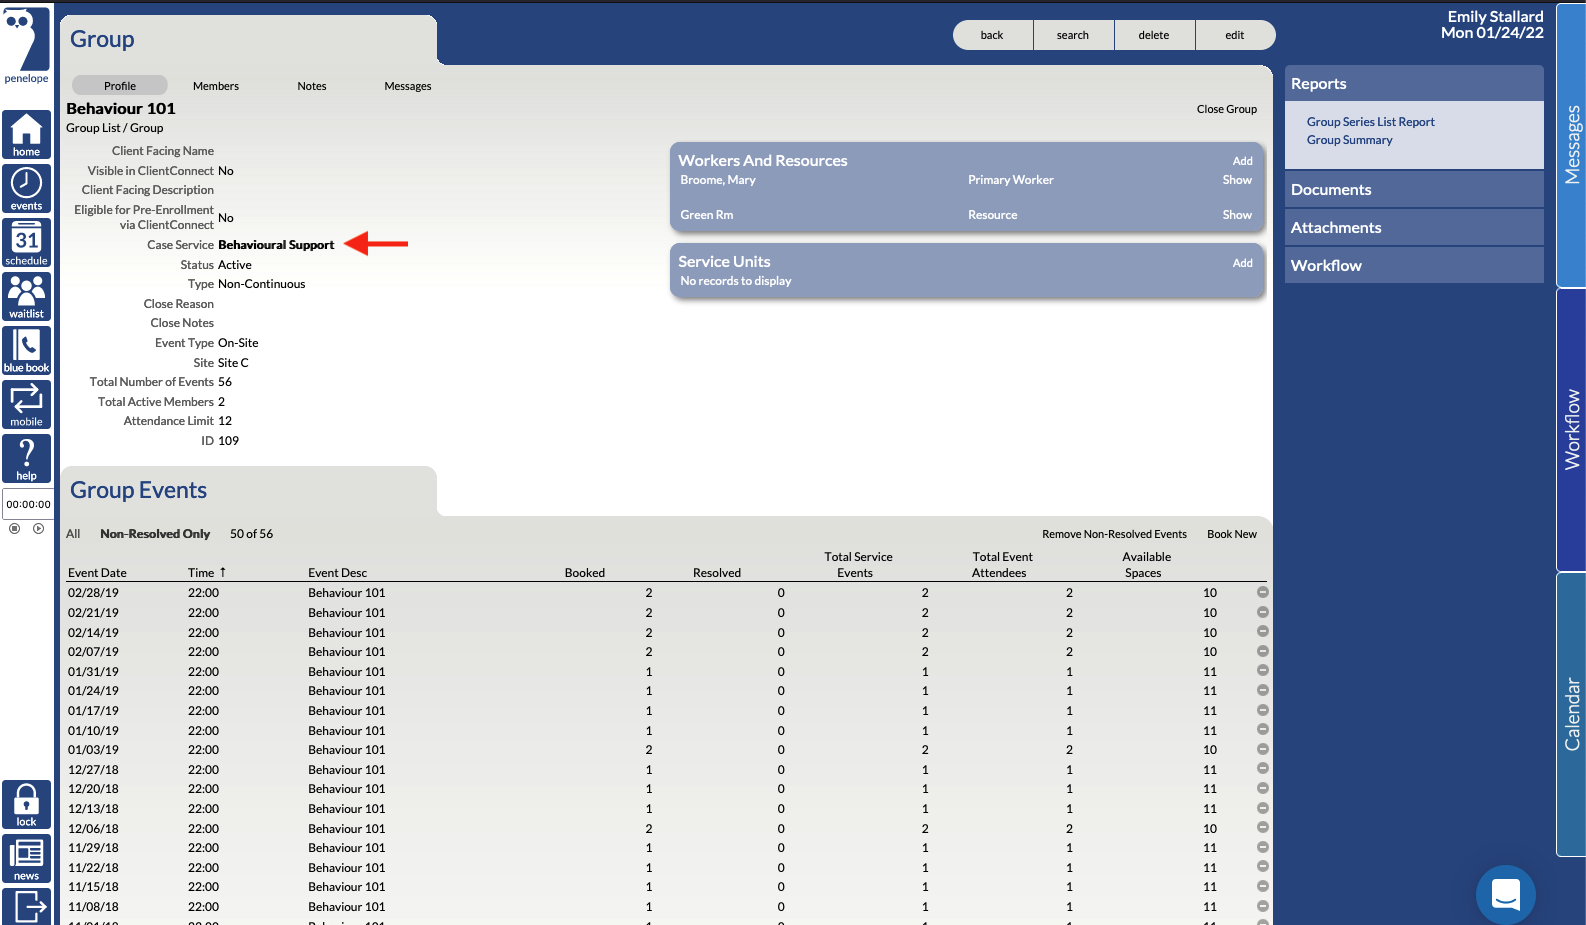Click the edit button
Image resolution: width=1586 pixels, height=925 pixels.
pyautogui.click(x=1235, y=35)
